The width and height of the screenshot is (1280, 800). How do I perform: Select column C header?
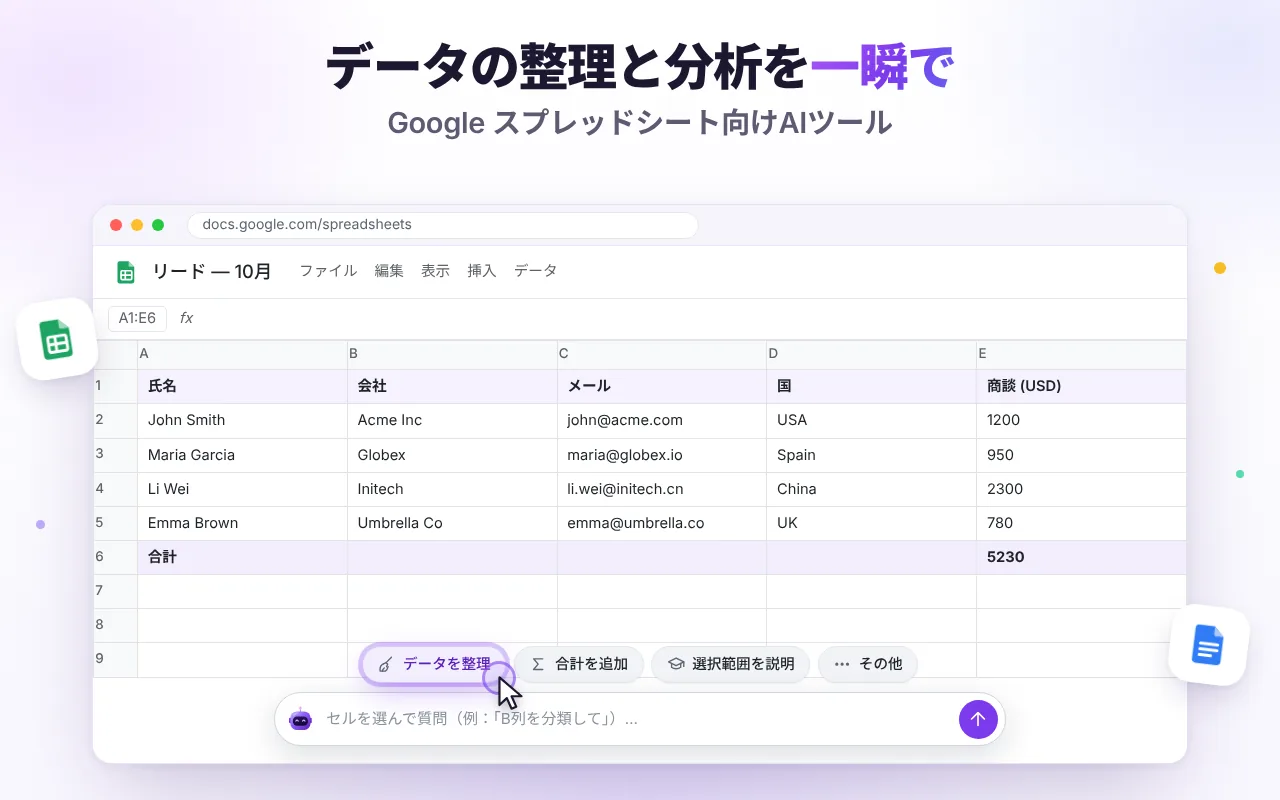pyautogui.click(x=662, y=354)
